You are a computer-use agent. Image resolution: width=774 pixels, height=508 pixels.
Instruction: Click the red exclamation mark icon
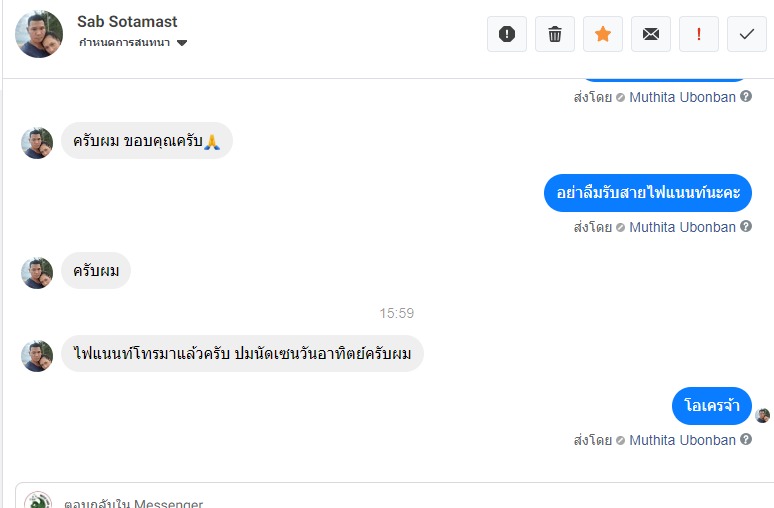coord(699,34)
